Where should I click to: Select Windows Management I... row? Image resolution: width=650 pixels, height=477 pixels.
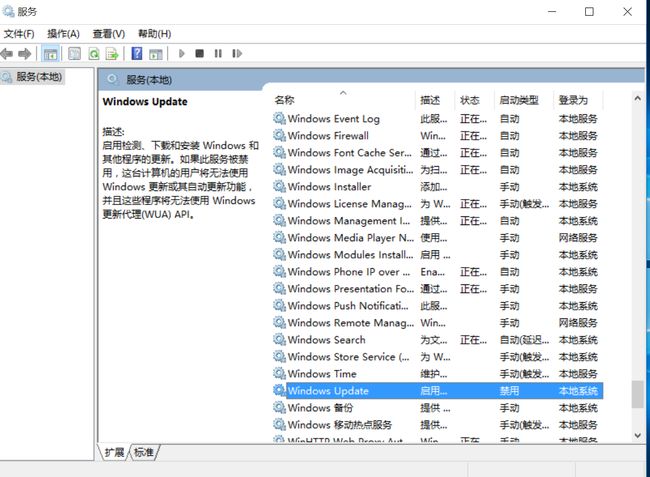pos(438,220)
